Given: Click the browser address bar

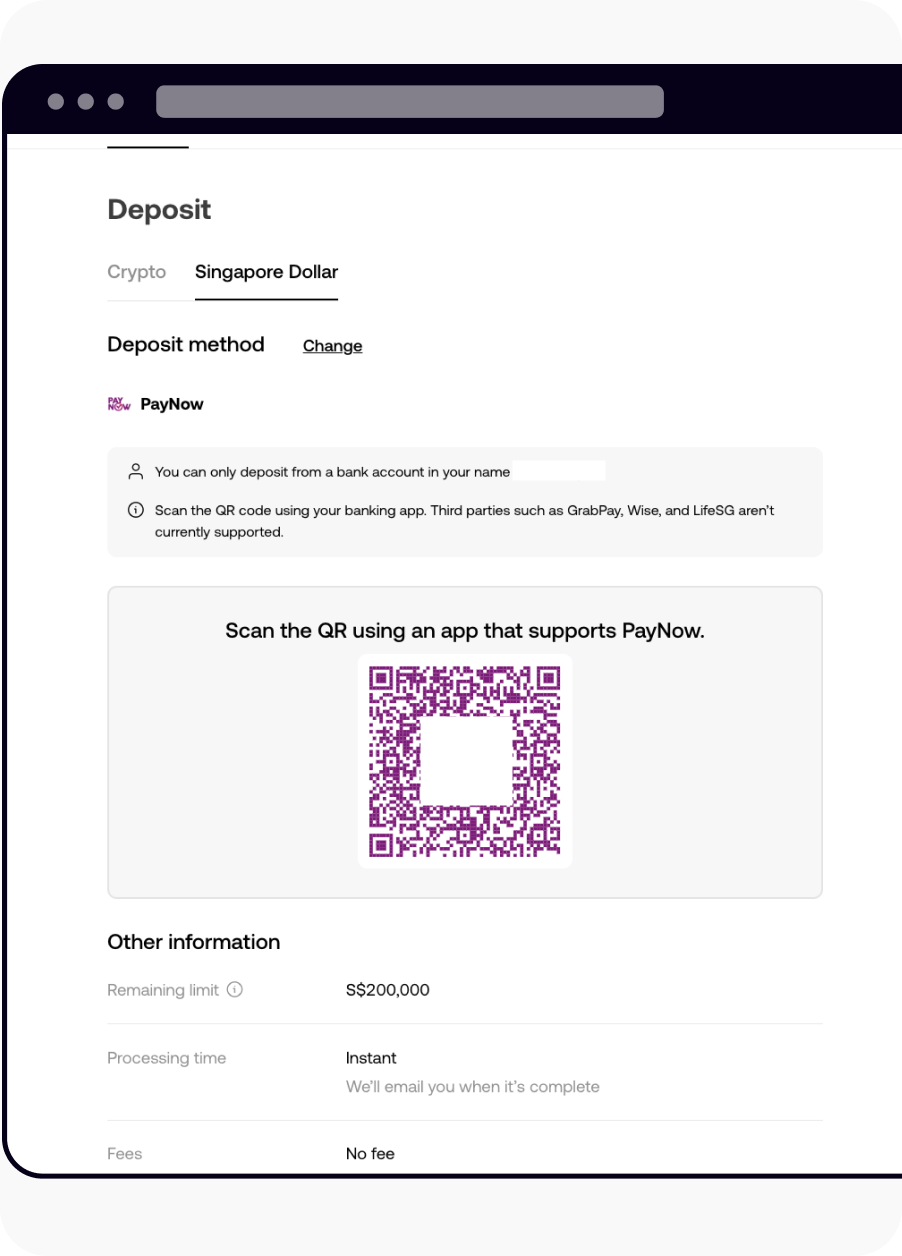Looking at the screenshot, I should [x=410, y=101].
